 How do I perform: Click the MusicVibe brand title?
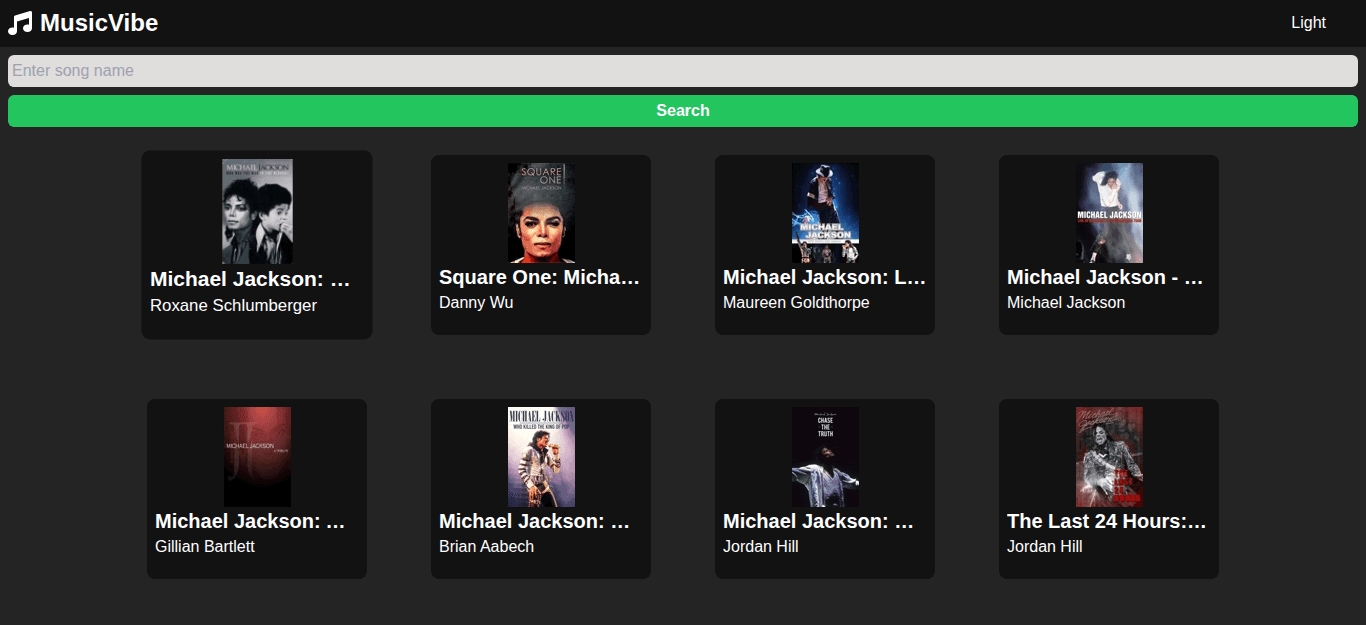tap(99, 23)
